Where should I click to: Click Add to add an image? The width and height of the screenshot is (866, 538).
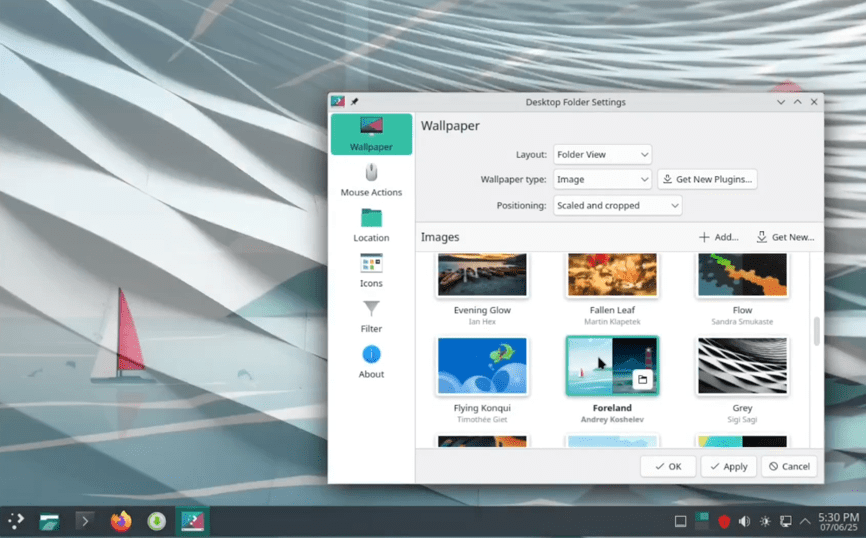point(719,237)
